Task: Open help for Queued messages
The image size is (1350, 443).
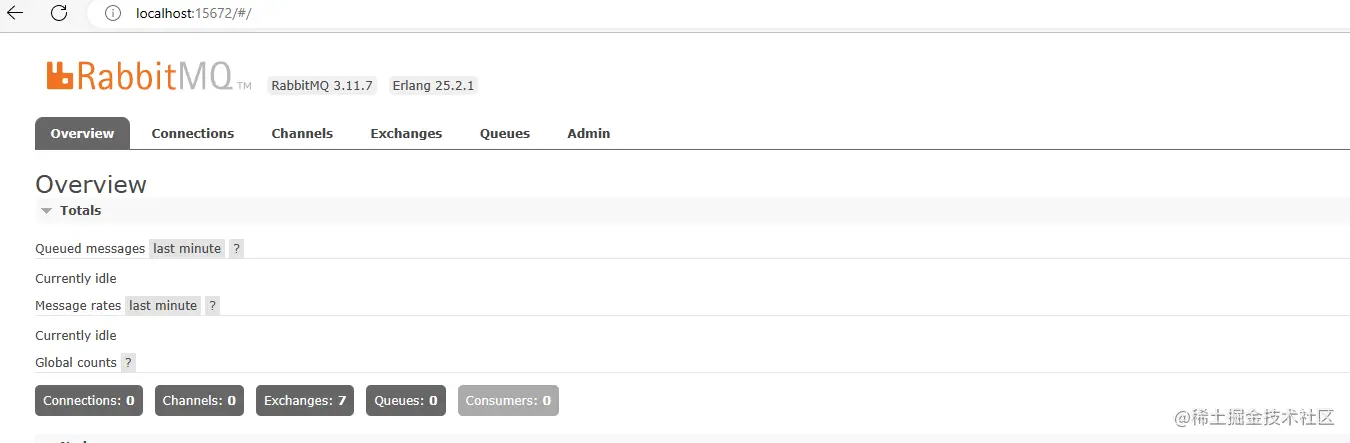Action: pyautogui.click(x=236, y=249)
